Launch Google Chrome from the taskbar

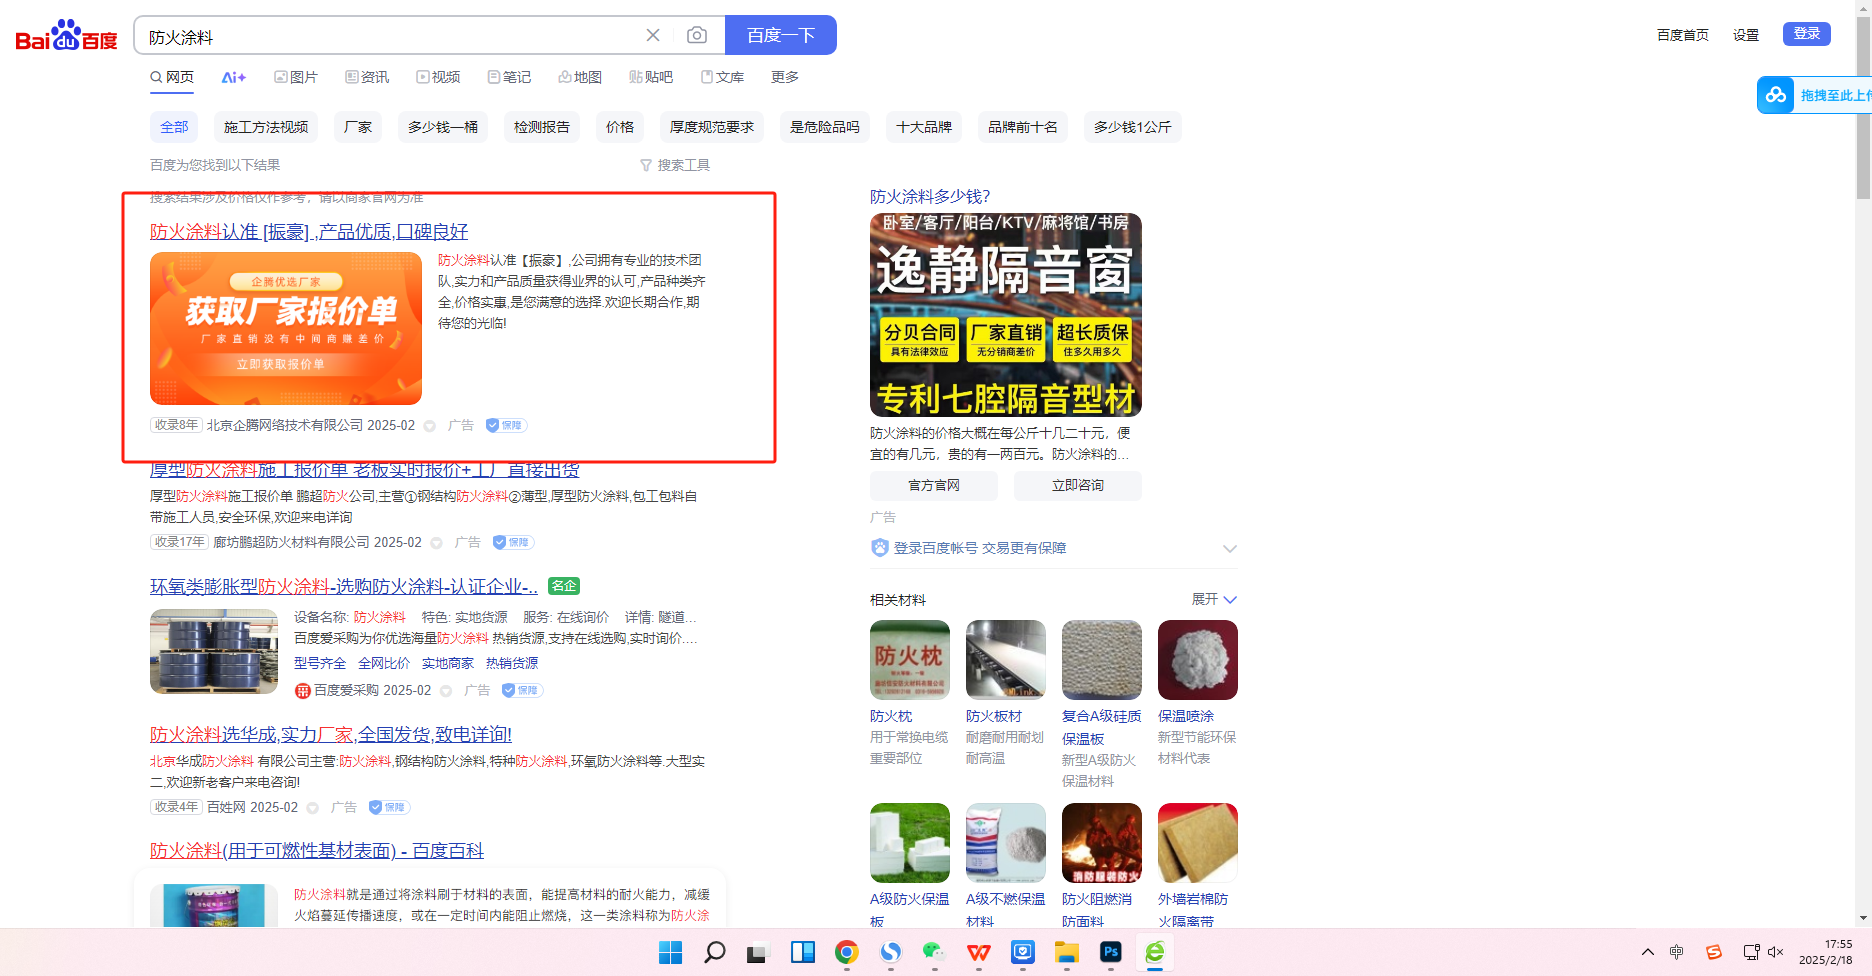point(846,952)
